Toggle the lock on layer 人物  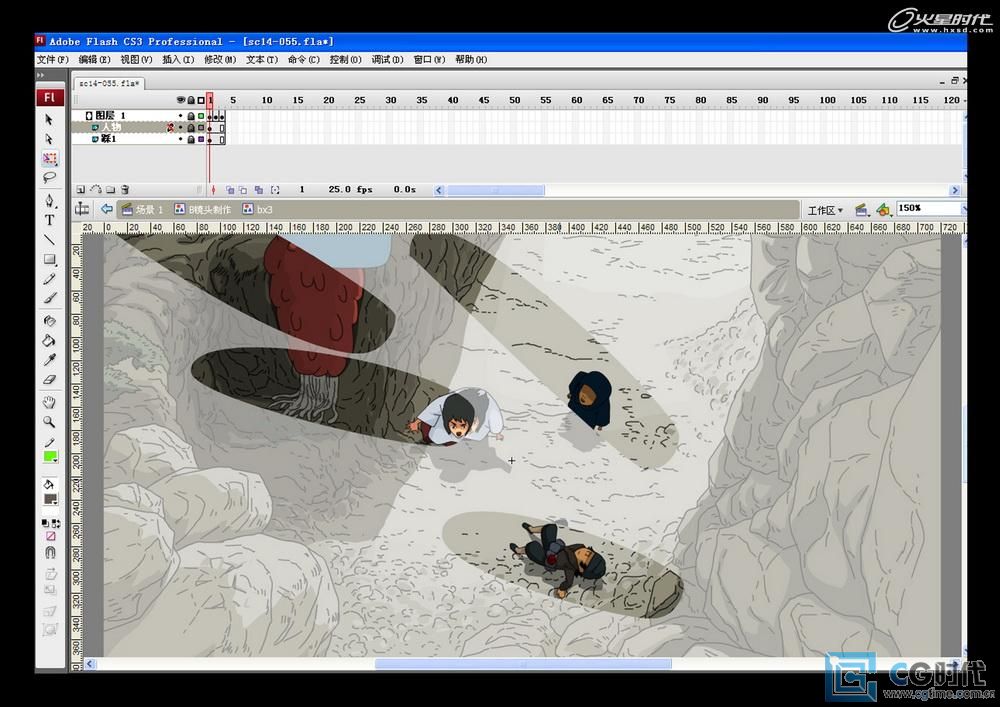(191, 128)
